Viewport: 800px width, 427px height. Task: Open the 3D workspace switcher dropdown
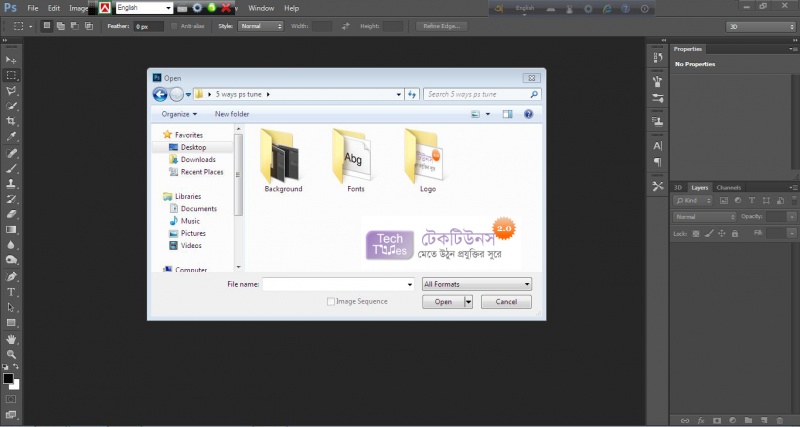point(760,27)
